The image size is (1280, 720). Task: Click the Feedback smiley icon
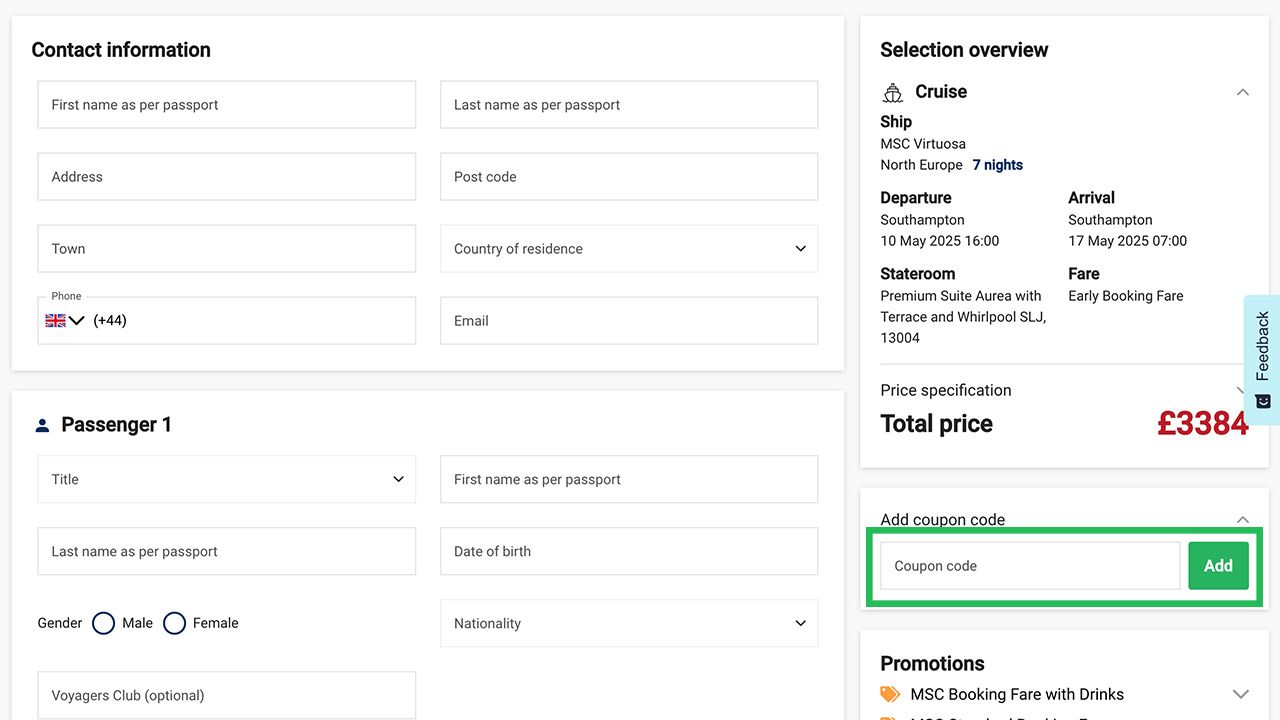click(1263, 401)
